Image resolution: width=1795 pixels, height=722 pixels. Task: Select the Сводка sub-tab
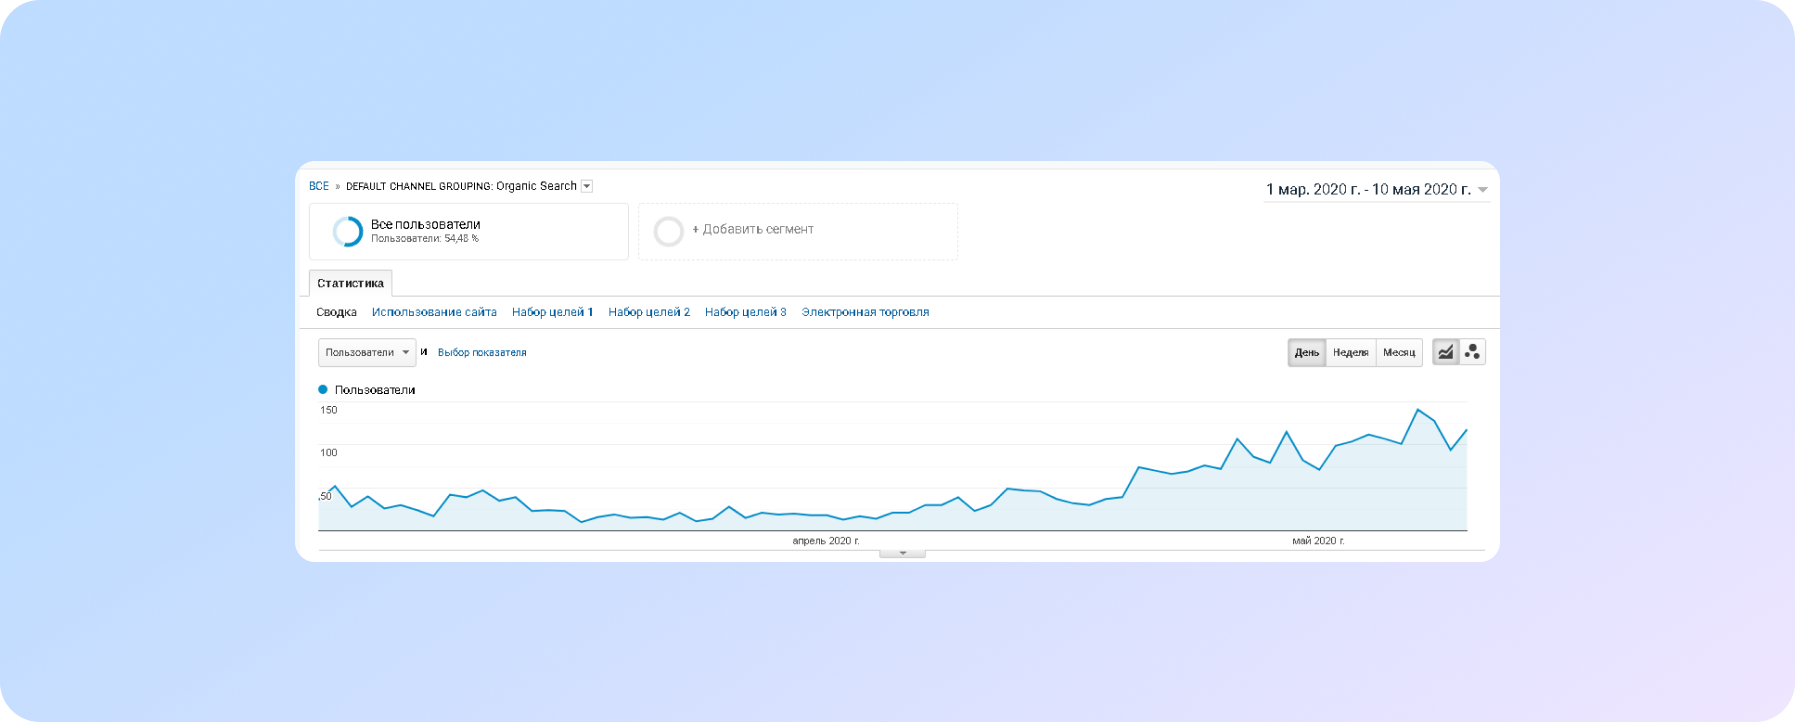pos(336,312)
